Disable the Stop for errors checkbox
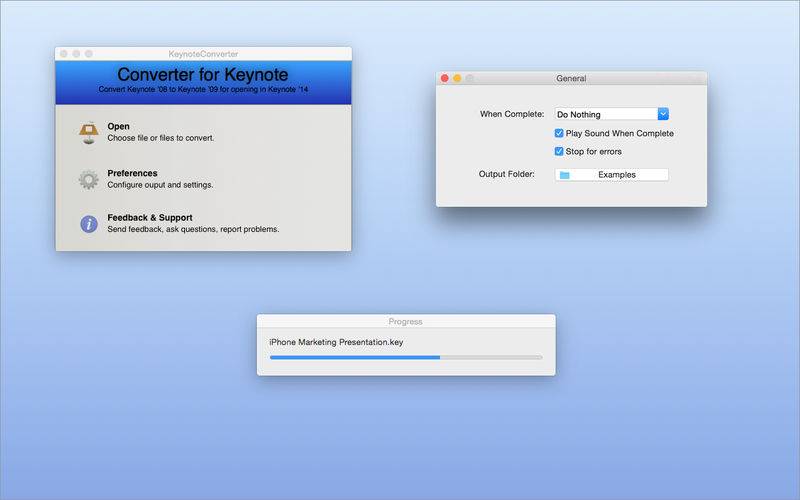The image size is (800, 500). point(559,152)
